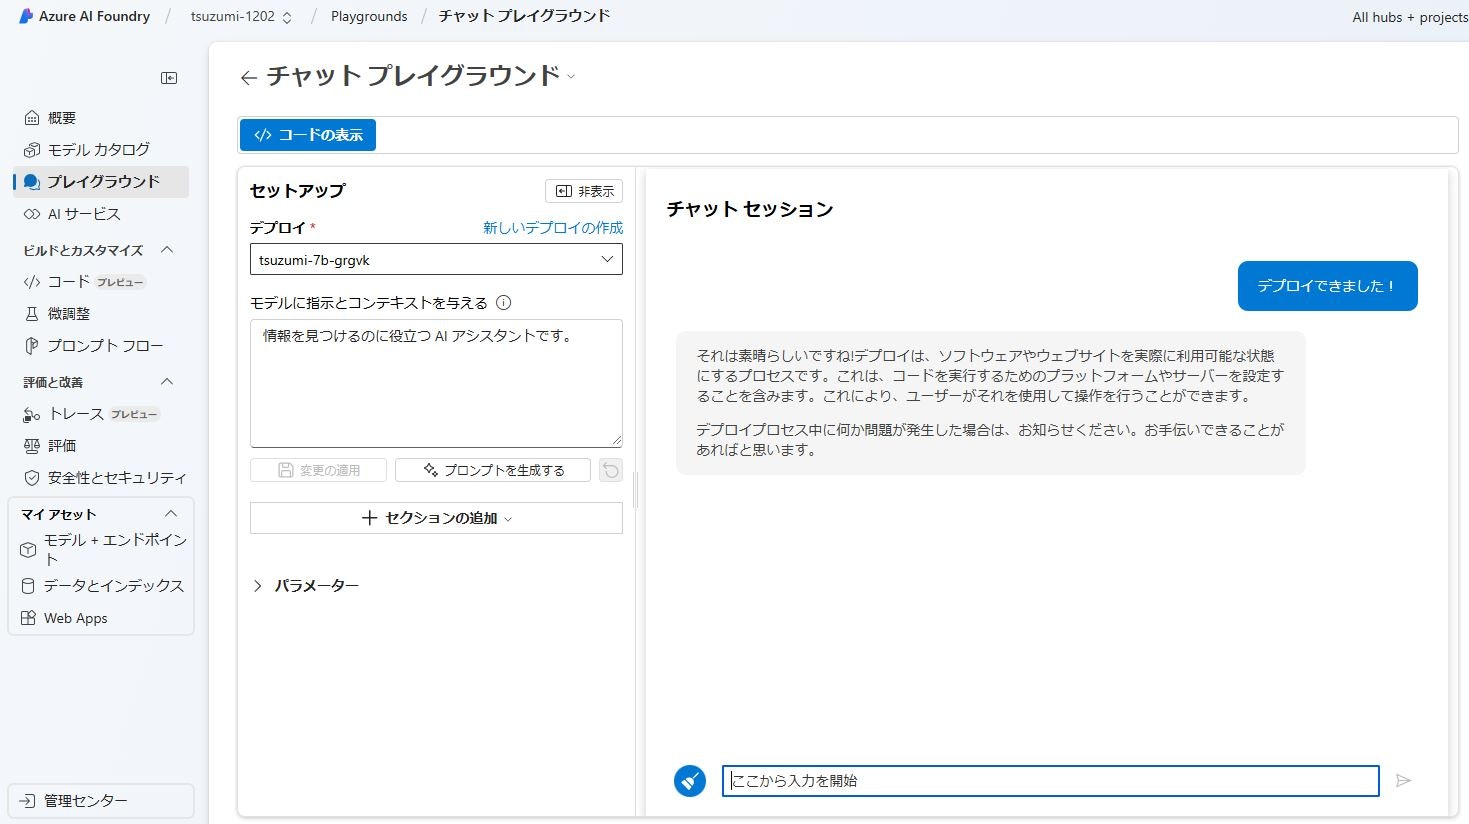Click the ここから入力を開始 chat input
1469x824 pixels.
point(1050,781)
